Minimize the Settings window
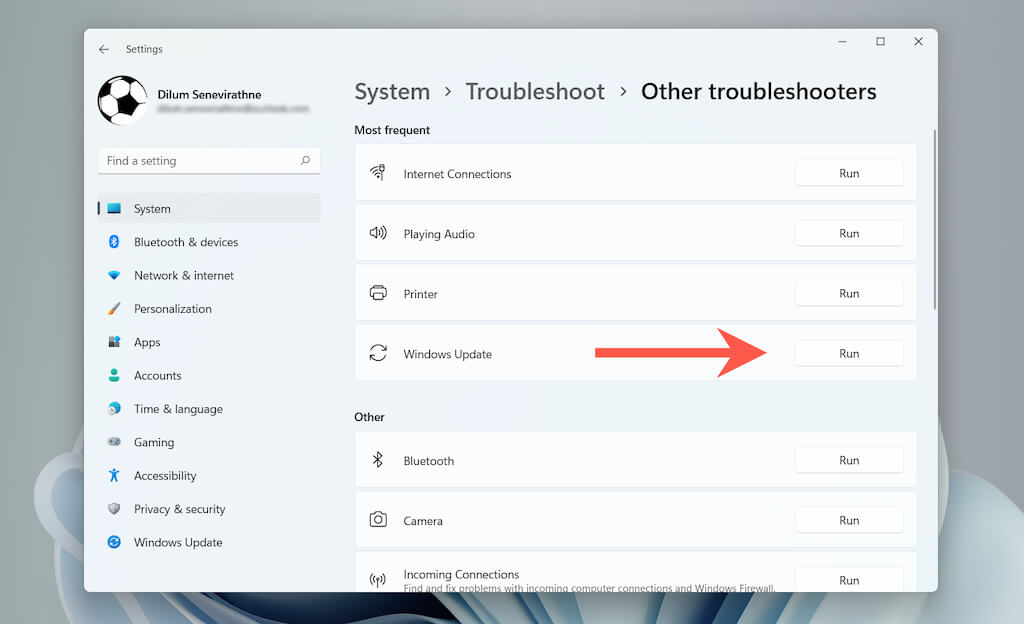The width and height of the screenshot is (1024, 624). click(x=842, y=42)
